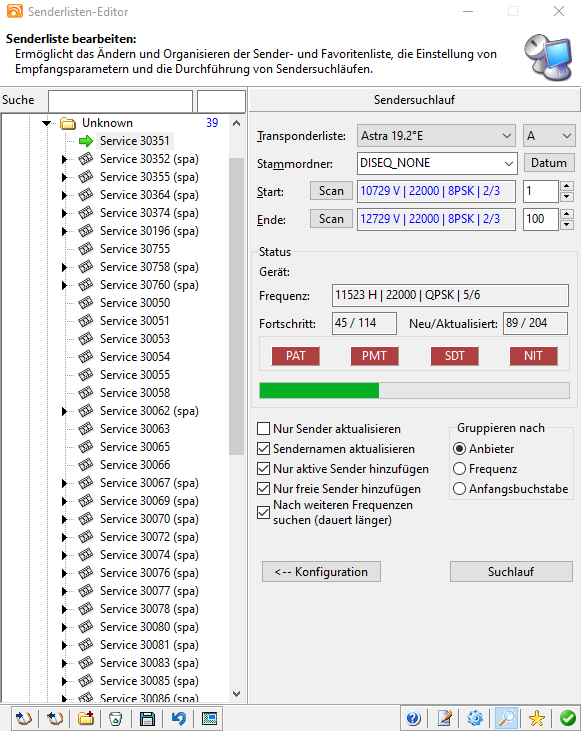The width and height of the screenshot is (581, 731).
Task: Expand Service 30352 (spa) node
Action: [x=64, y=159]
